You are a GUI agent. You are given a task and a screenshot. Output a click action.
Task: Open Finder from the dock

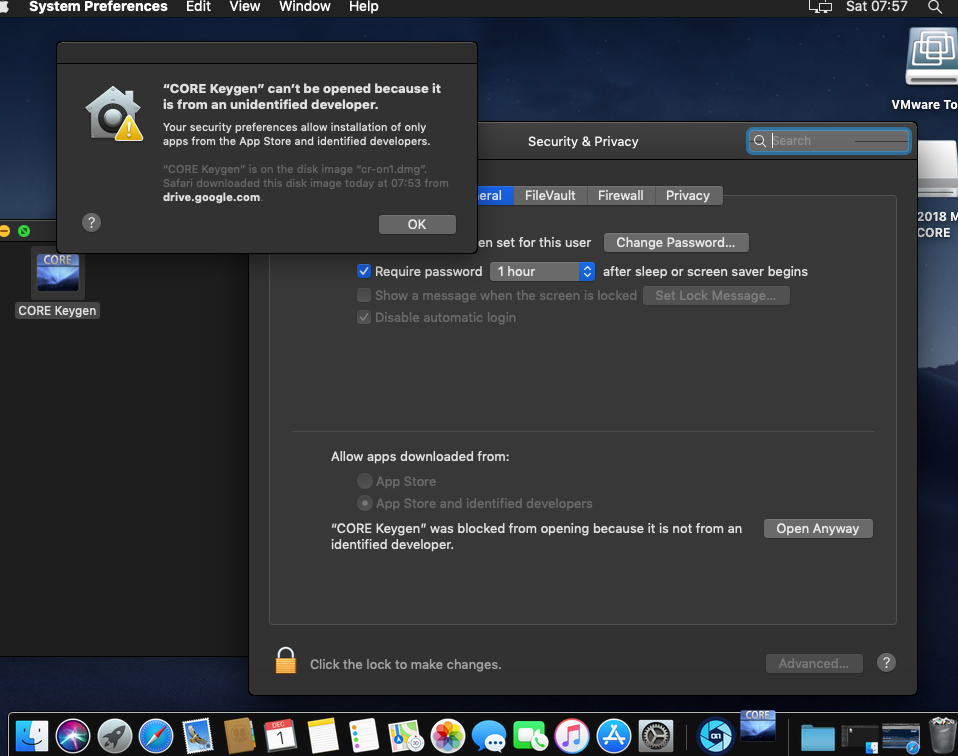pos(32,735)
